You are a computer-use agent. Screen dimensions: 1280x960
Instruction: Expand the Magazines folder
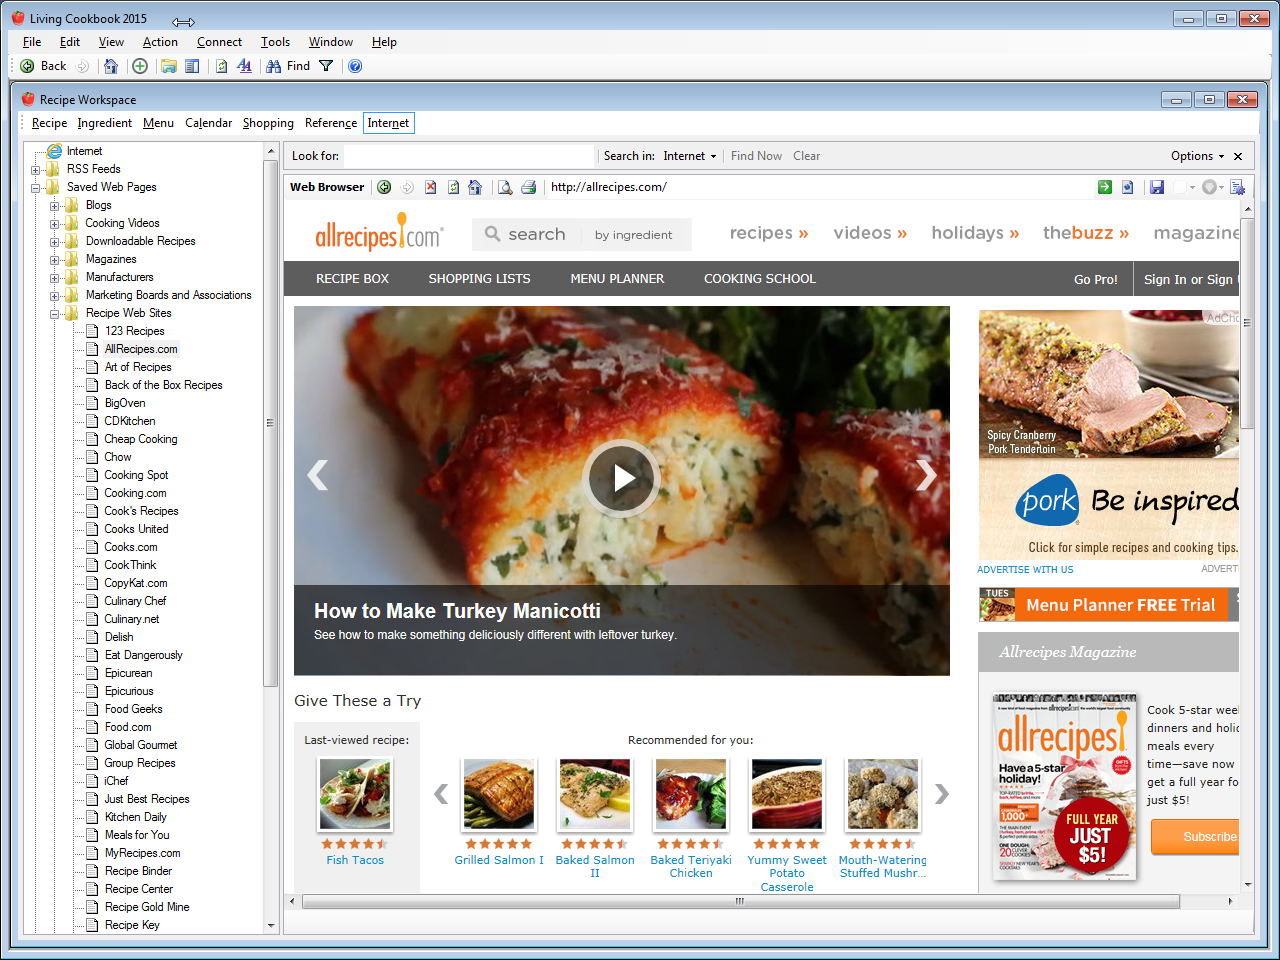click(x=55, y=260)
